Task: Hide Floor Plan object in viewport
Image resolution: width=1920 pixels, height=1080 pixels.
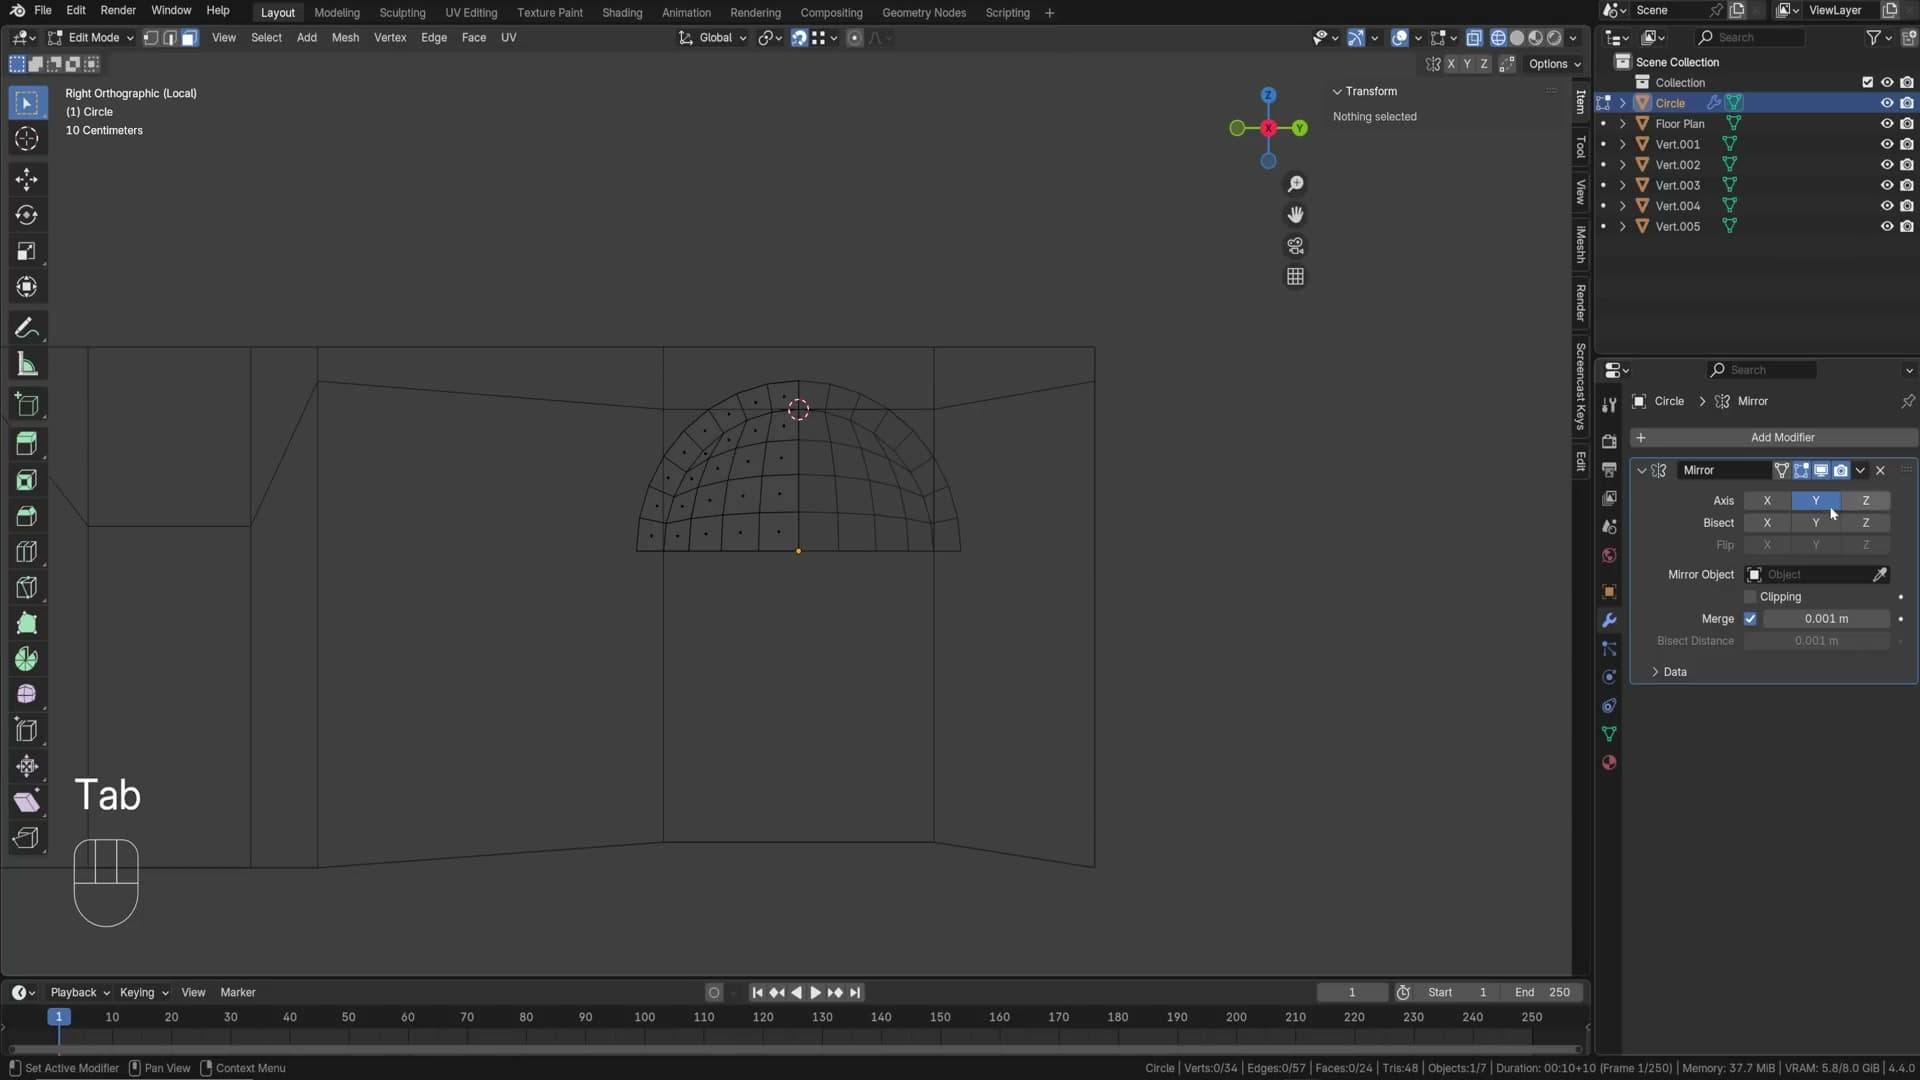Action: (x=1887, y=124)
